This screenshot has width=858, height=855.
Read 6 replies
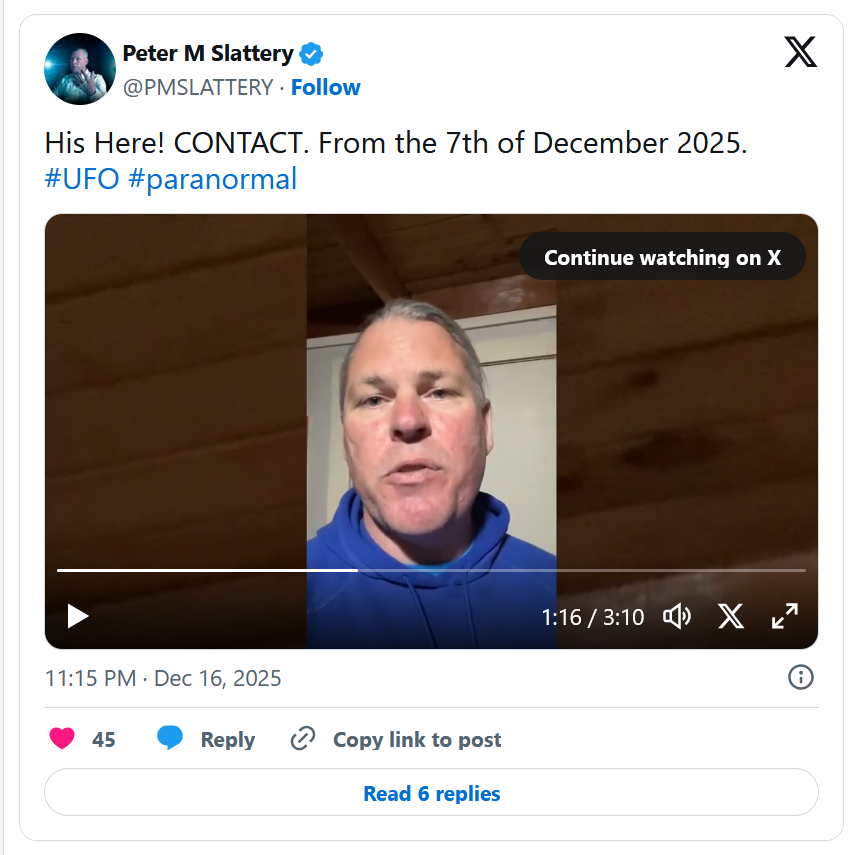pos(431,794)
